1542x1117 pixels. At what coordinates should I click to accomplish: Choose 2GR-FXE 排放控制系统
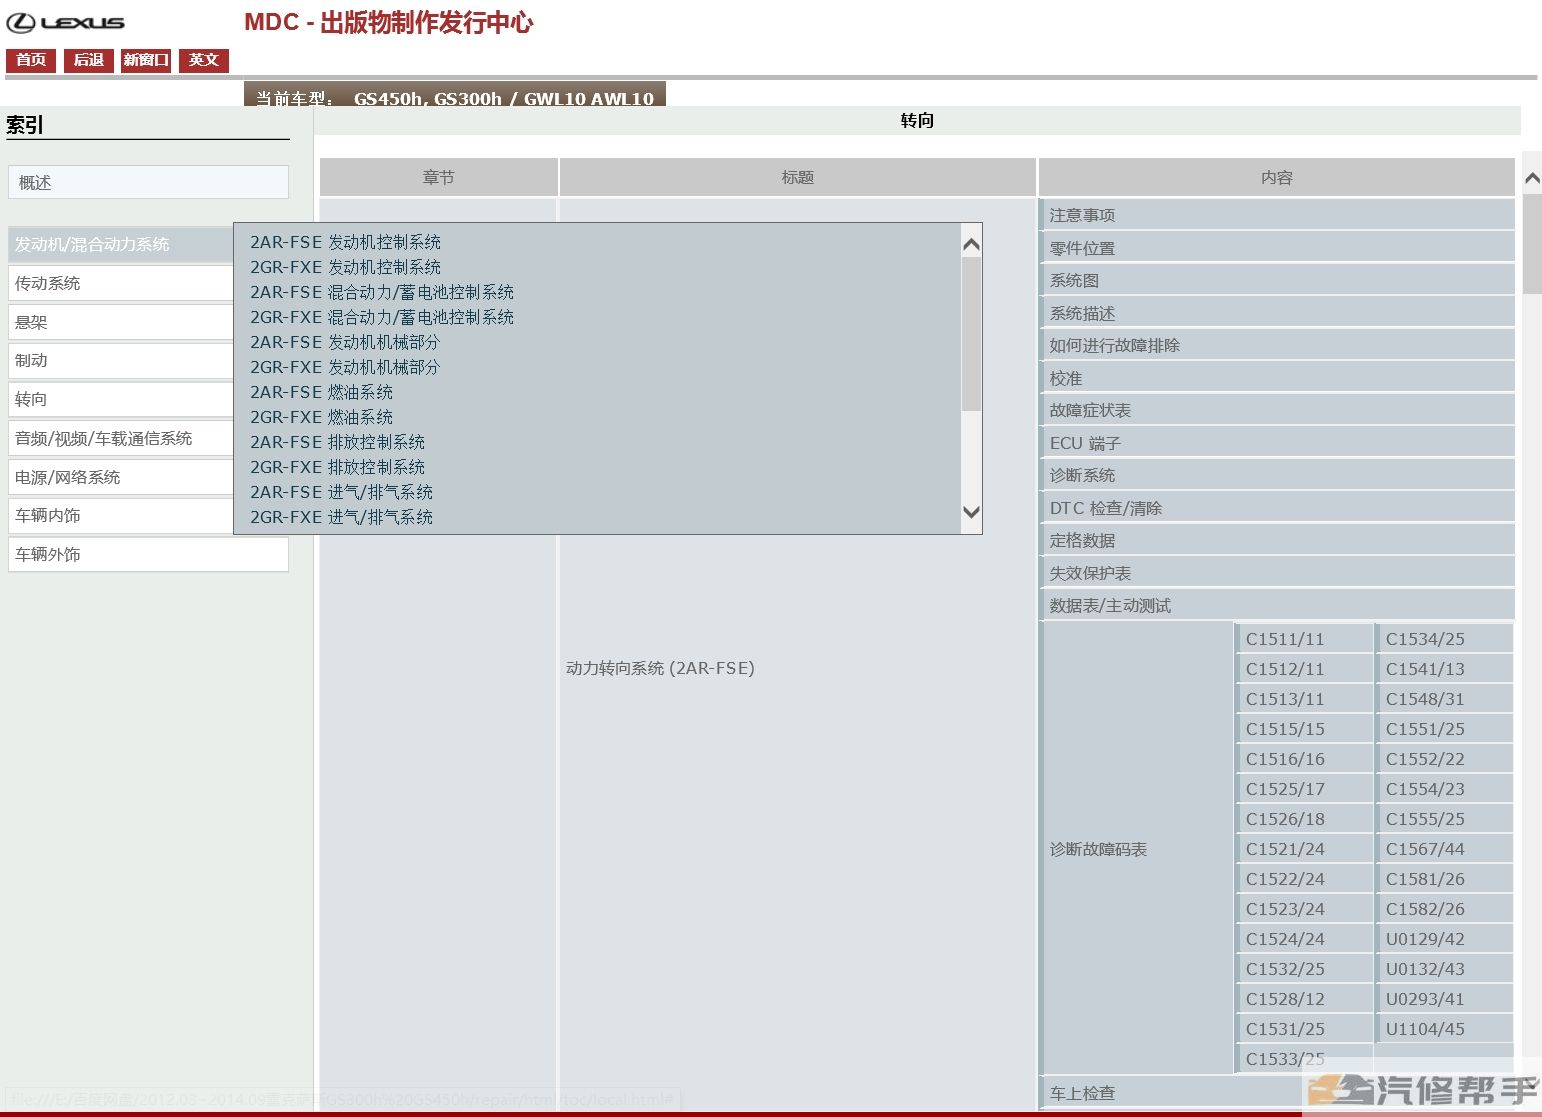click(x=337, y=467)
